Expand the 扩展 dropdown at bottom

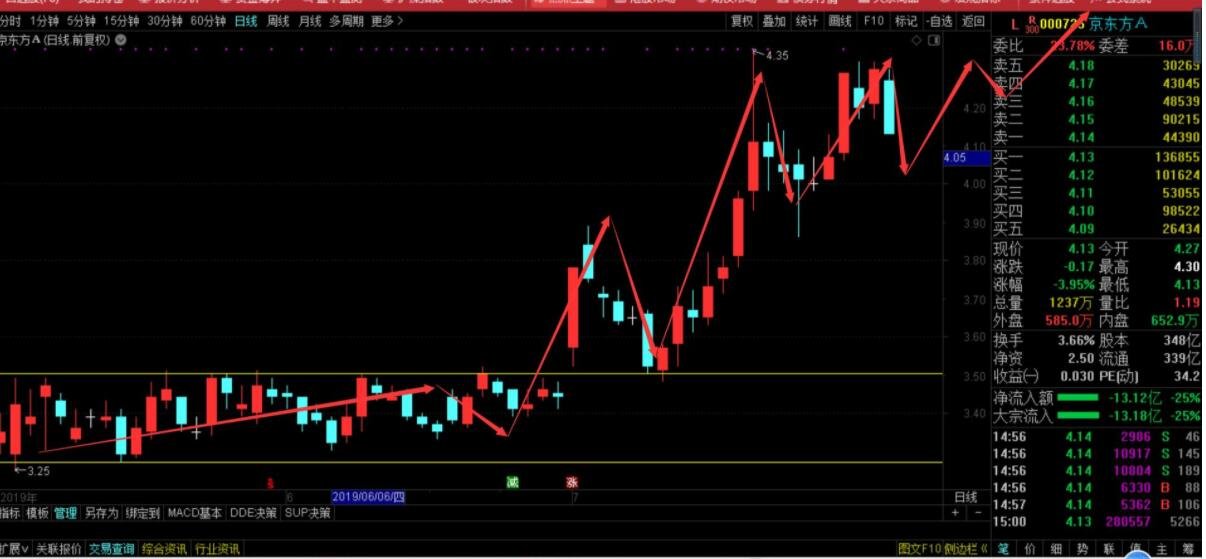pyautogui.click(x=14, y=548)
